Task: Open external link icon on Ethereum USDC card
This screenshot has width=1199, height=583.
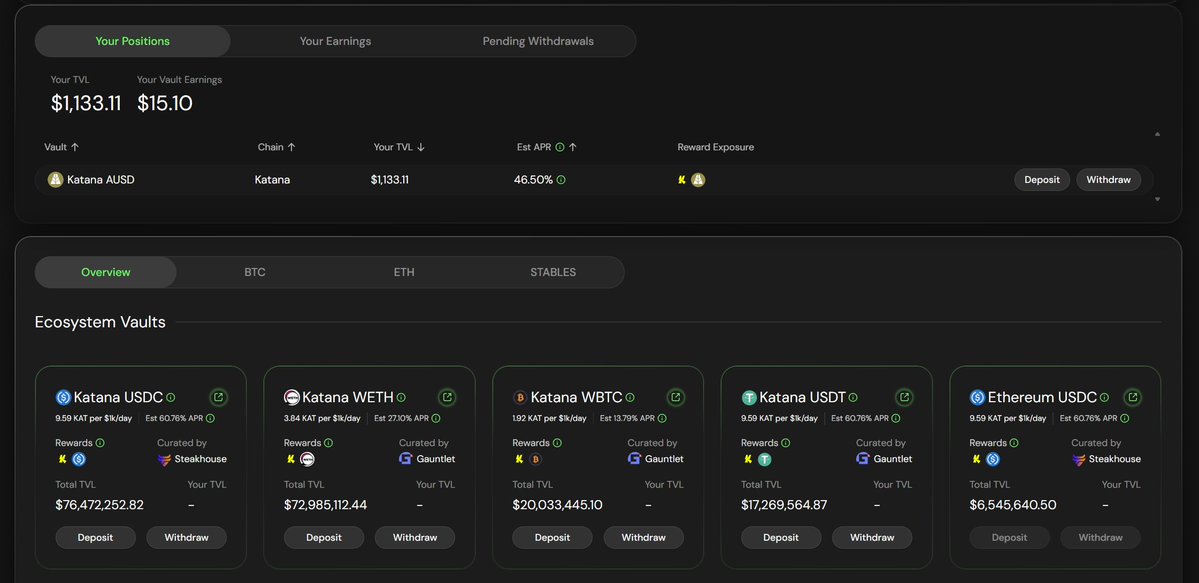Action: (1133, 397)
